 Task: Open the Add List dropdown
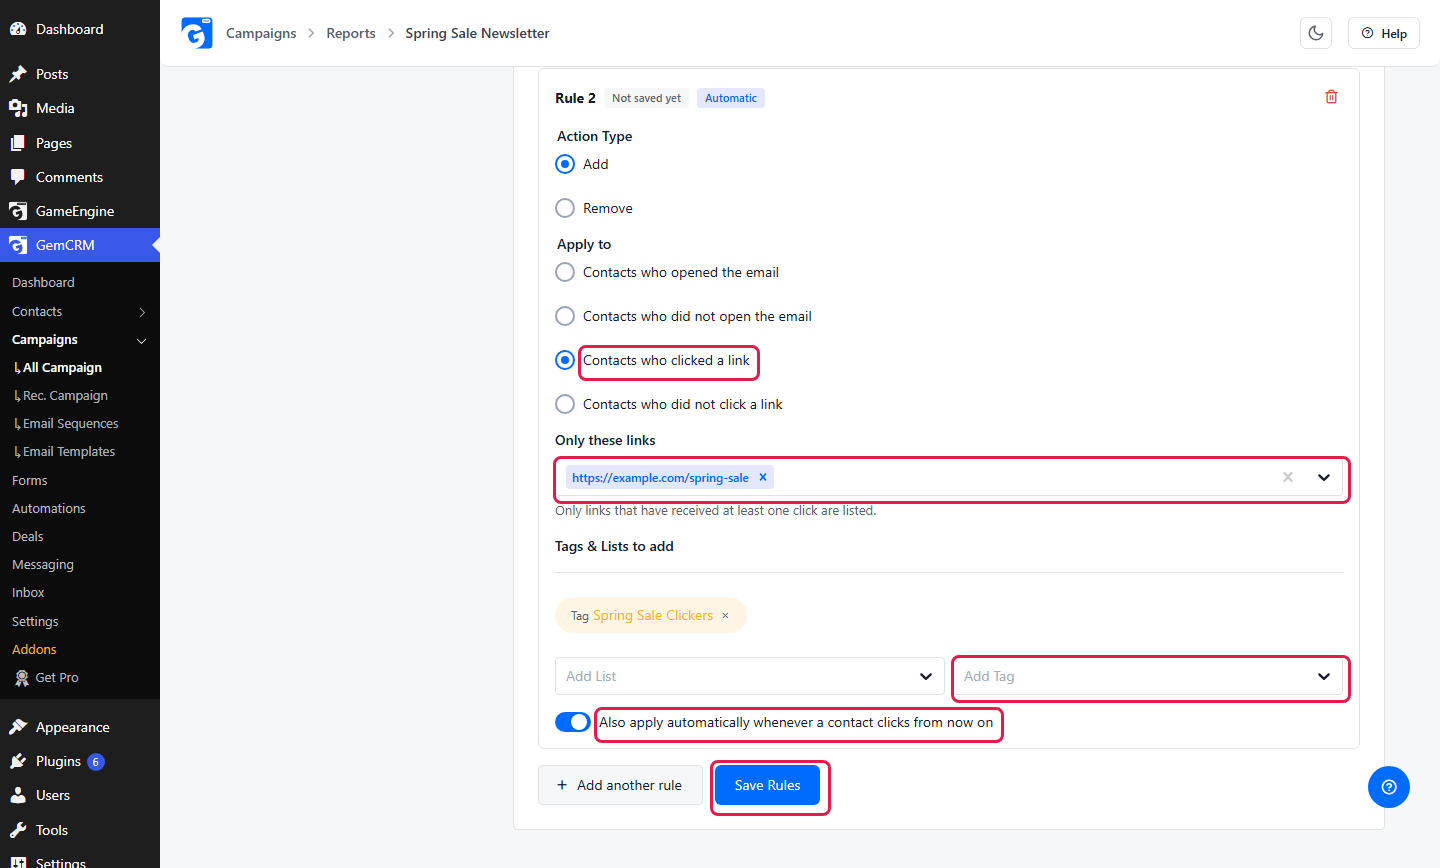click(x=750, y=676)
